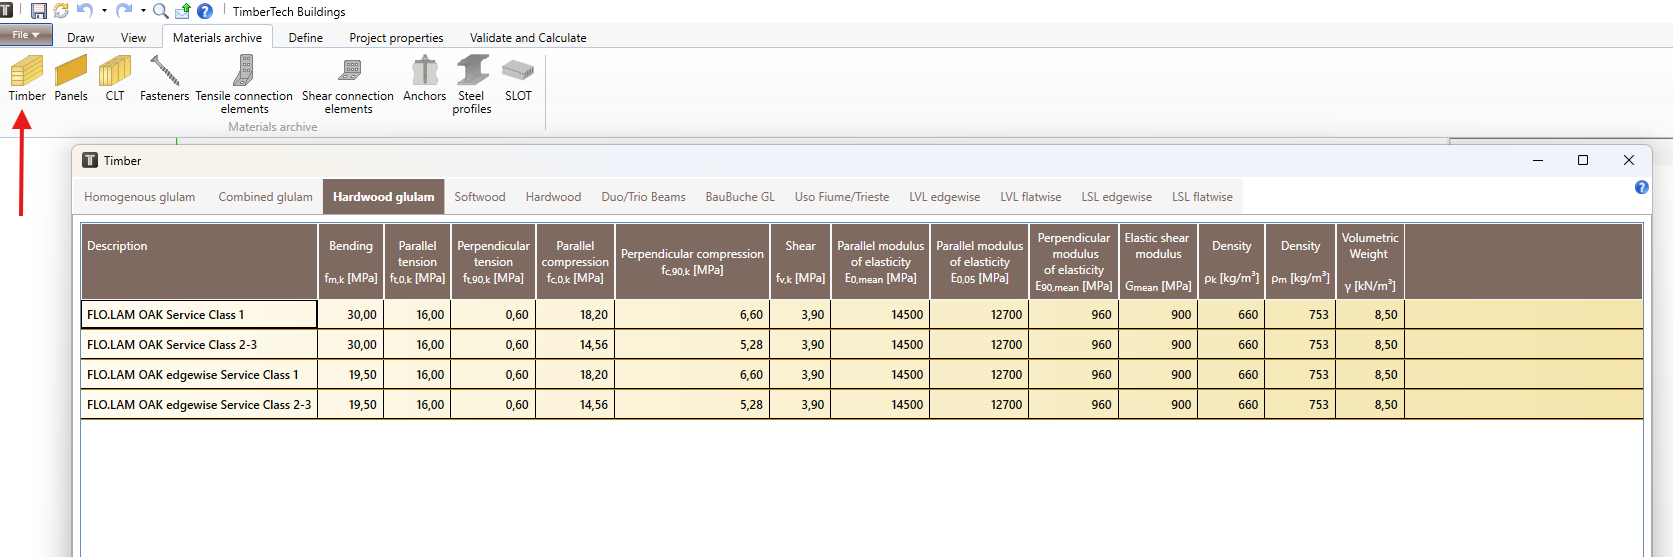The height and width of the screenshot is (557, 1673).
Task: Open the Timber materials archive
Action: click(27, 79)
